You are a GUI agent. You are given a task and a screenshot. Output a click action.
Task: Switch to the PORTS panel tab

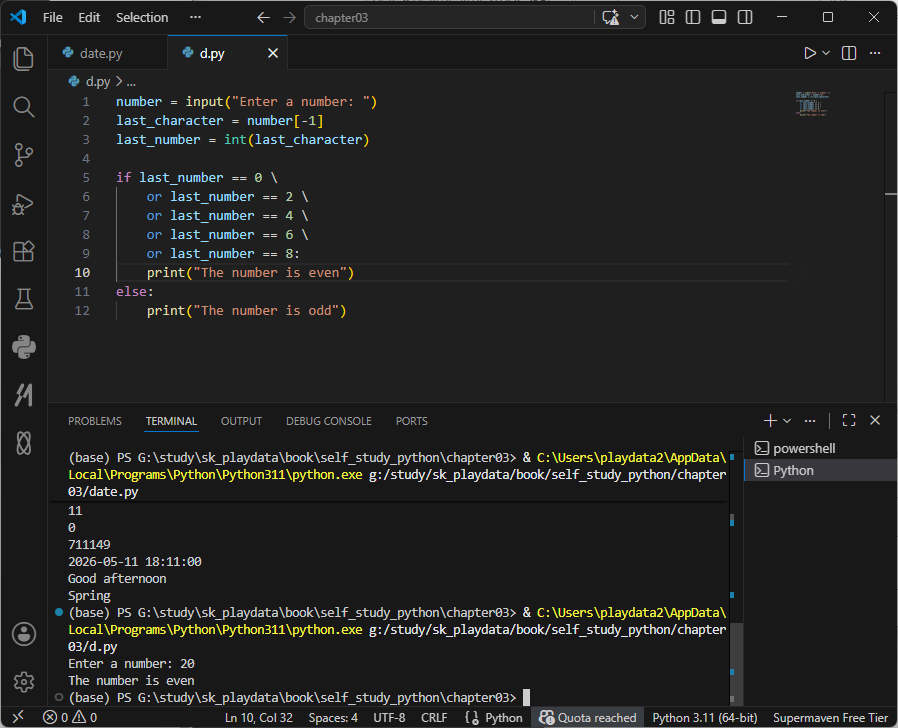411,421
